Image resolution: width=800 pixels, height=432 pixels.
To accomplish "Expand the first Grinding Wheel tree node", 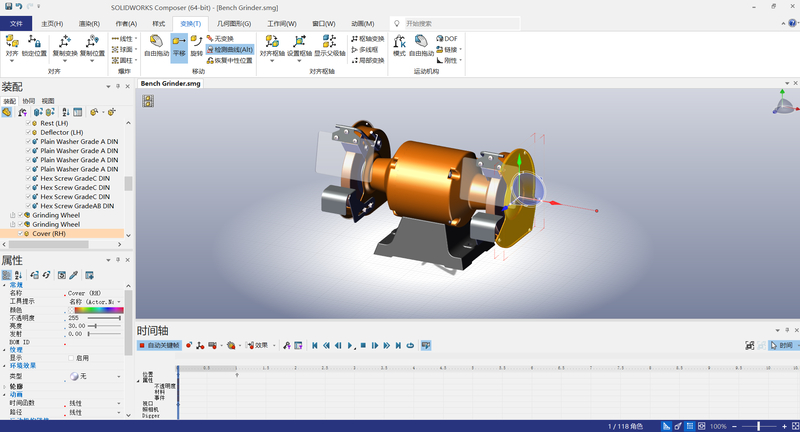I will coord(12,215).
